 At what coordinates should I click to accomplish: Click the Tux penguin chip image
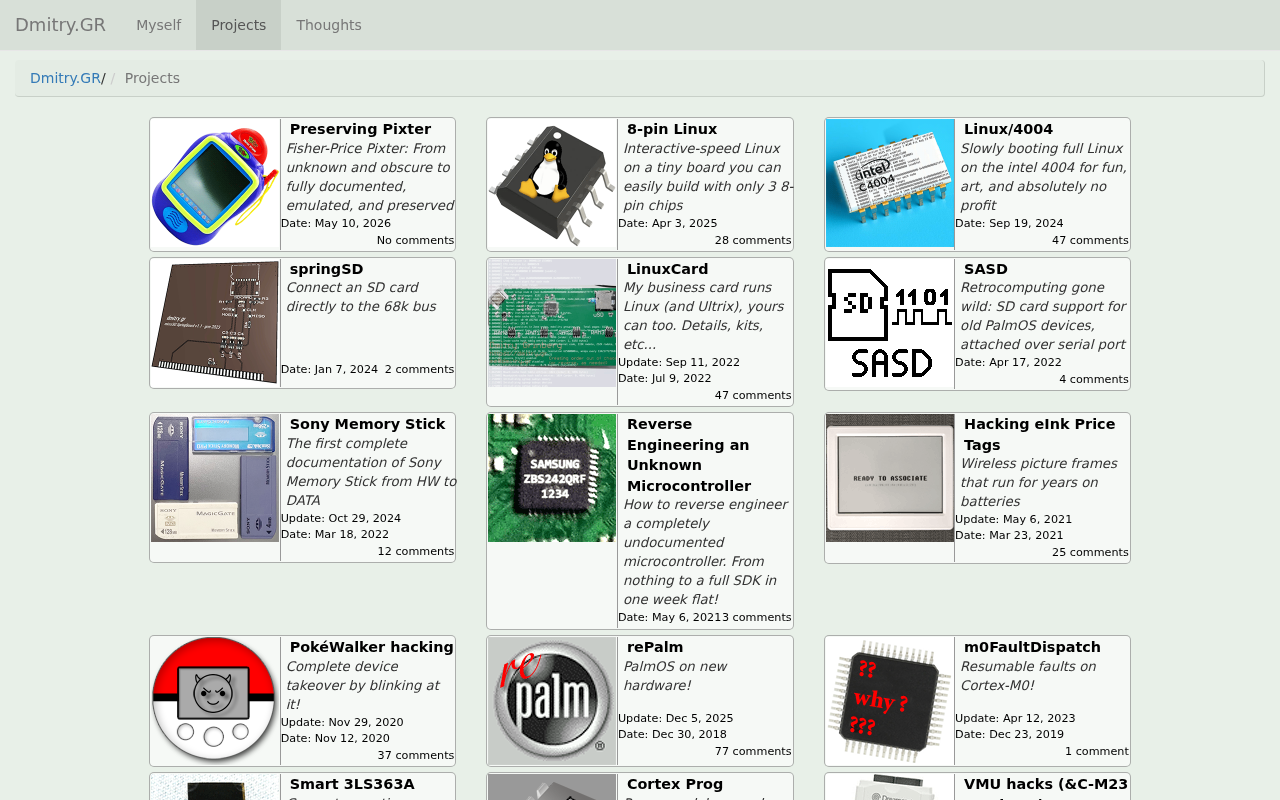pyautogui.click(x=552, y=183)
